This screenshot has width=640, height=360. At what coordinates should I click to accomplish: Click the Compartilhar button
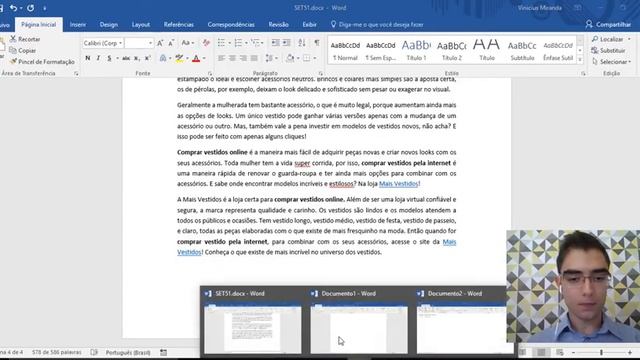tap(608, 24)
